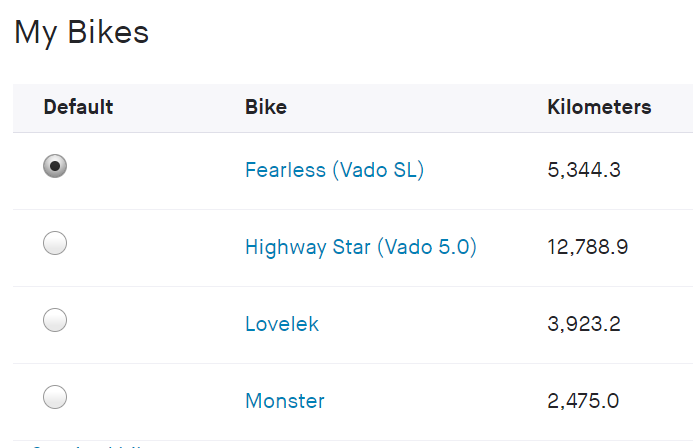693x448 pixels.
Task: Click the Kilometers column header
Action: (x=599, y=107)
